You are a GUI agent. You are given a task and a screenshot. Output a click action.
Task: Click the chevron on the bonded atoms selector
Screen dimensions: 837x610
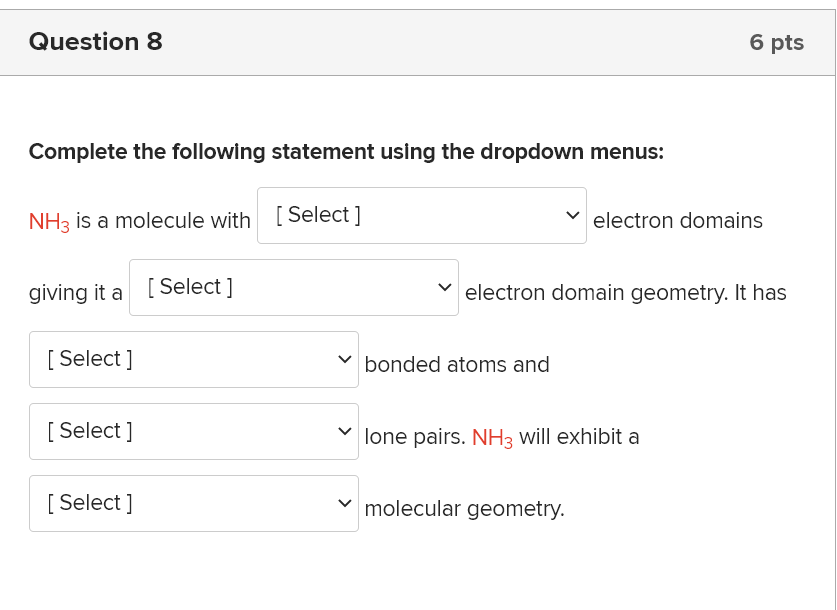pos(344,358)
